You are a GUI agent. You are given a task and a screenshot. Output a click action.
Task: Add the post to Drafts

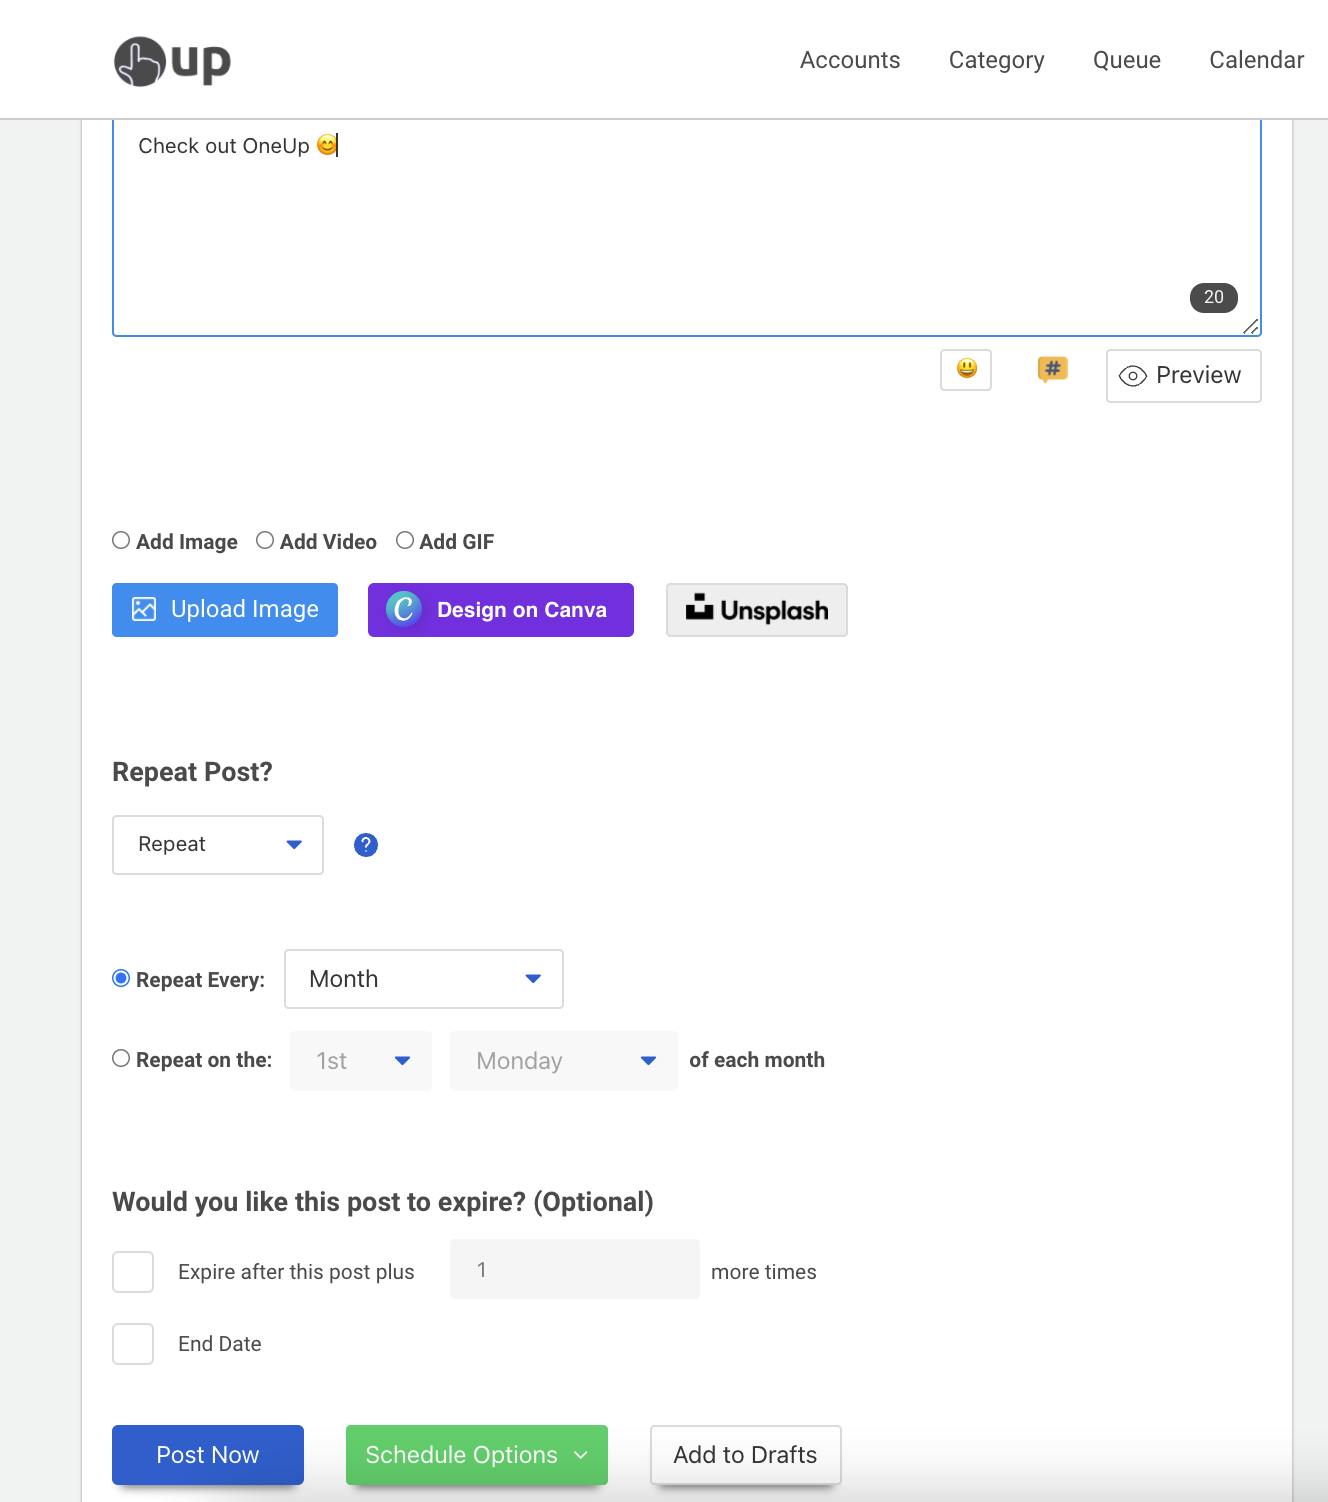(x=745, y=1455)
